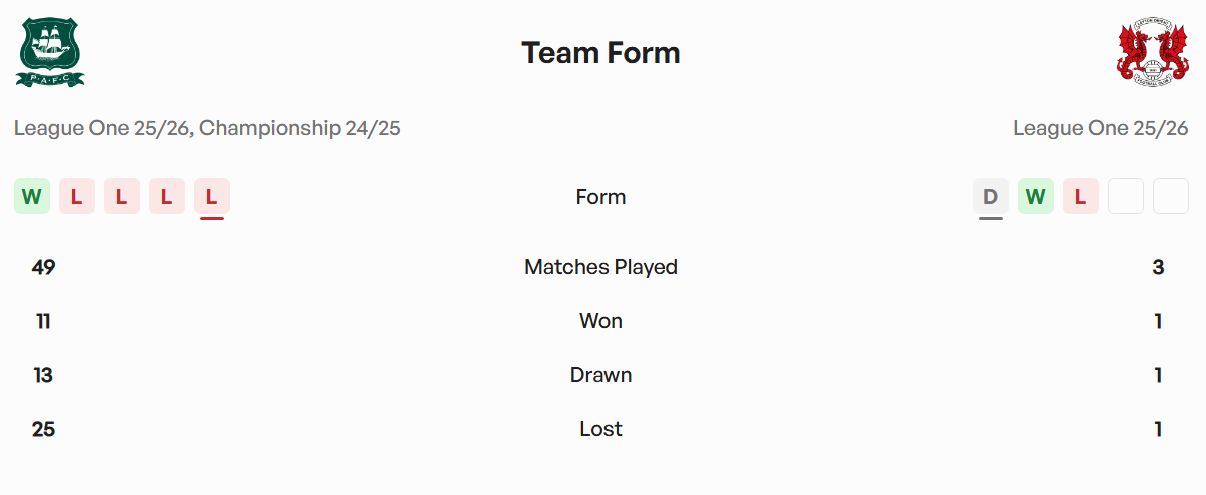The height and width of the screenshot is (495, 1206).
Task: Click Plymouth's 49 matches played value
Action: coord(43,267)
